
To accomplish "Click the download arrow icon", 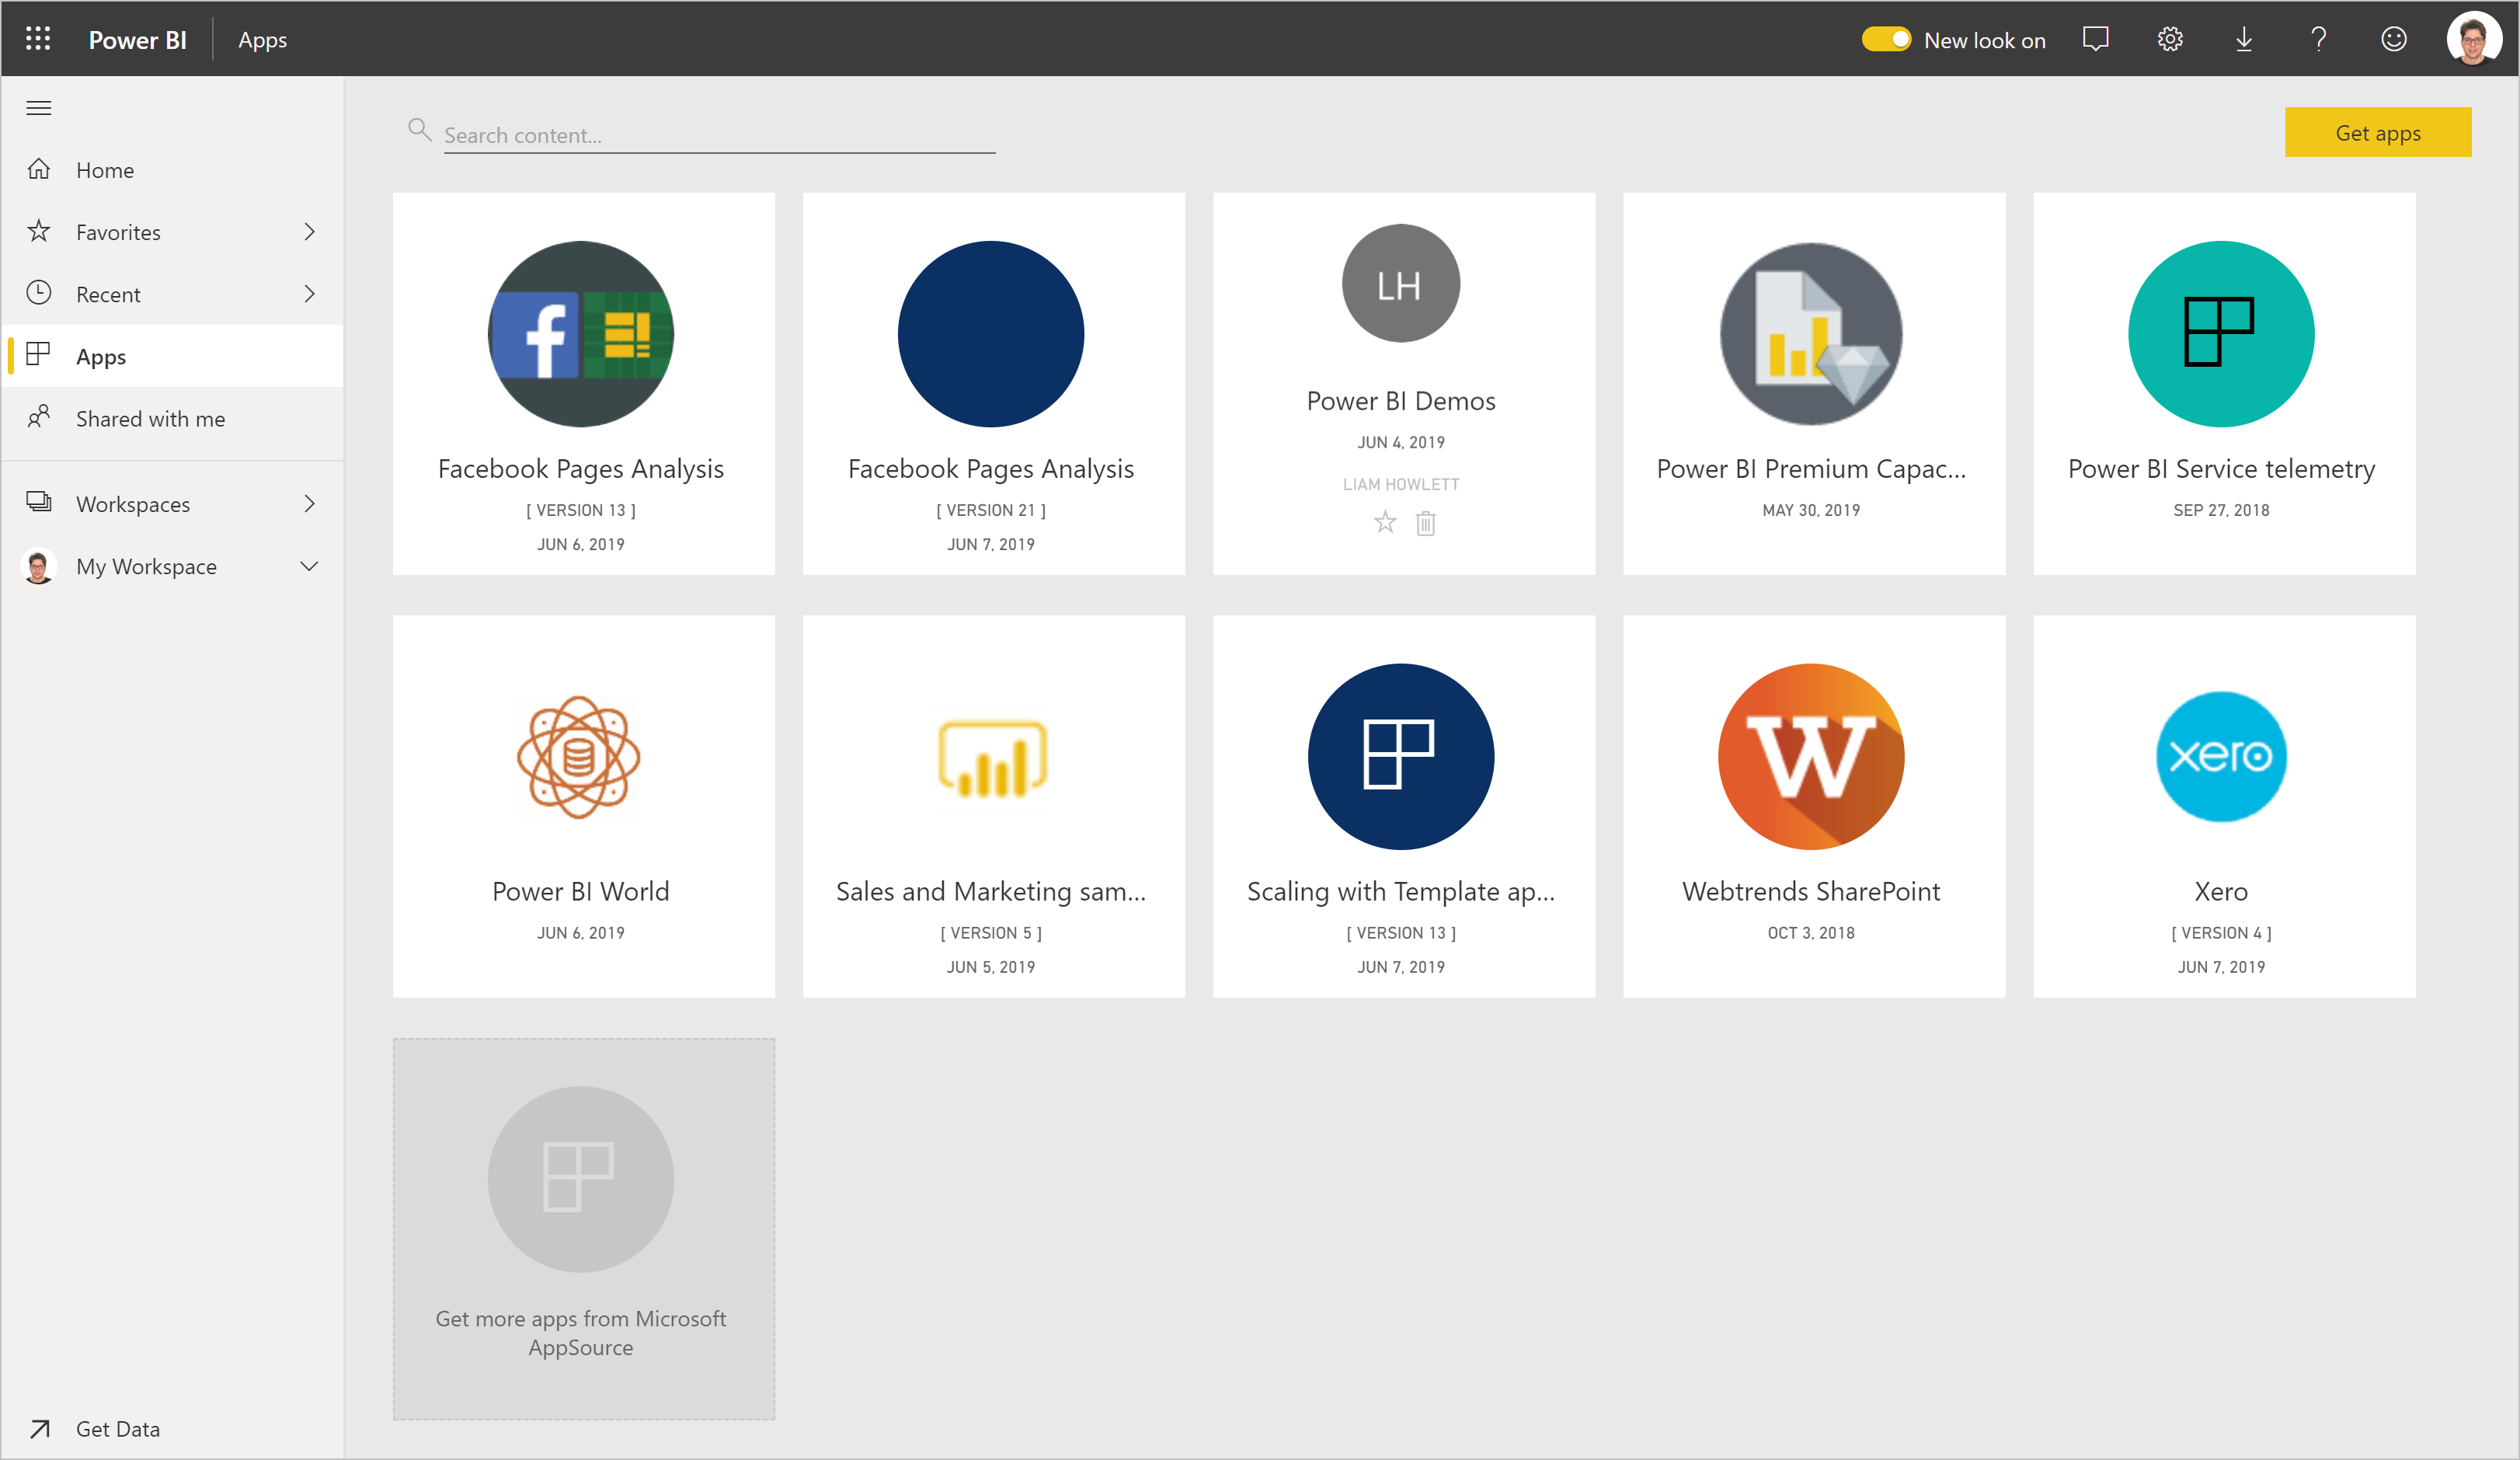I will pos(2244,39).
